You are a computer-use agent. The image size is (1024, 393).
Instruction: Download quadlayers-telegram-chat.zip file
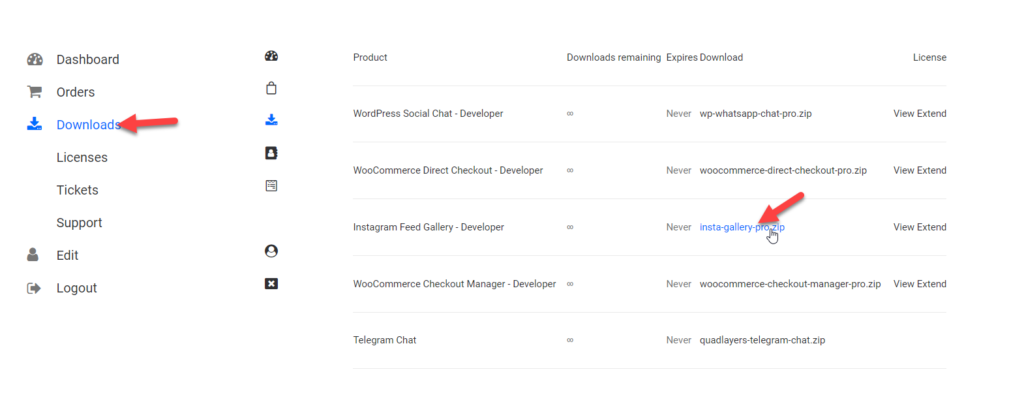762,340
